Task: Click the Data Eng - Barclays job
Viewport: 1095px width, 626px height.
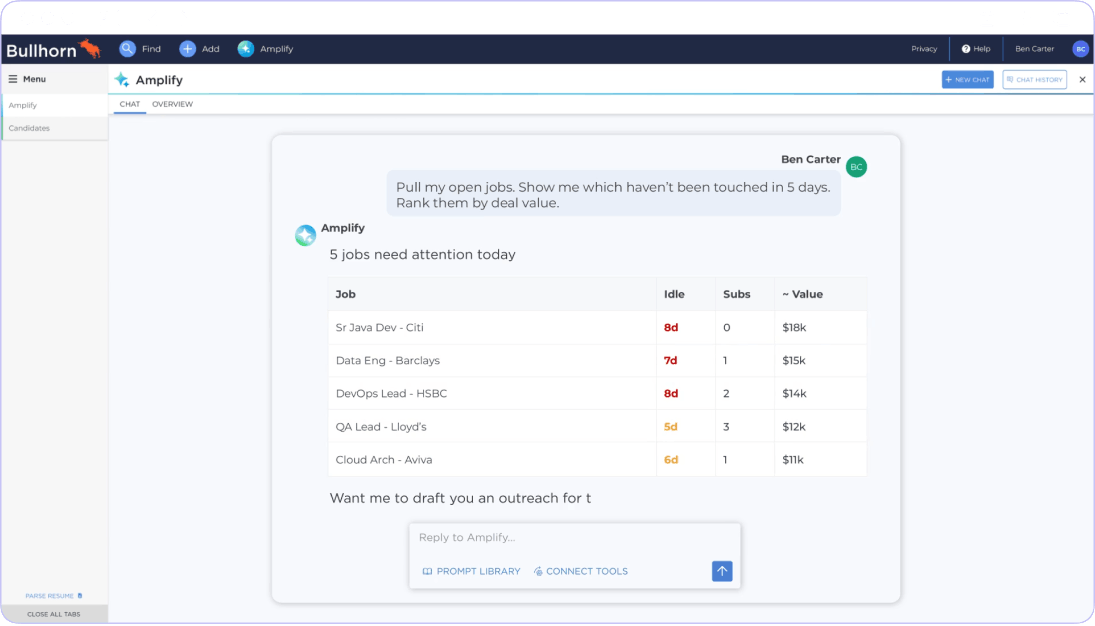Action: pos(388,361)
